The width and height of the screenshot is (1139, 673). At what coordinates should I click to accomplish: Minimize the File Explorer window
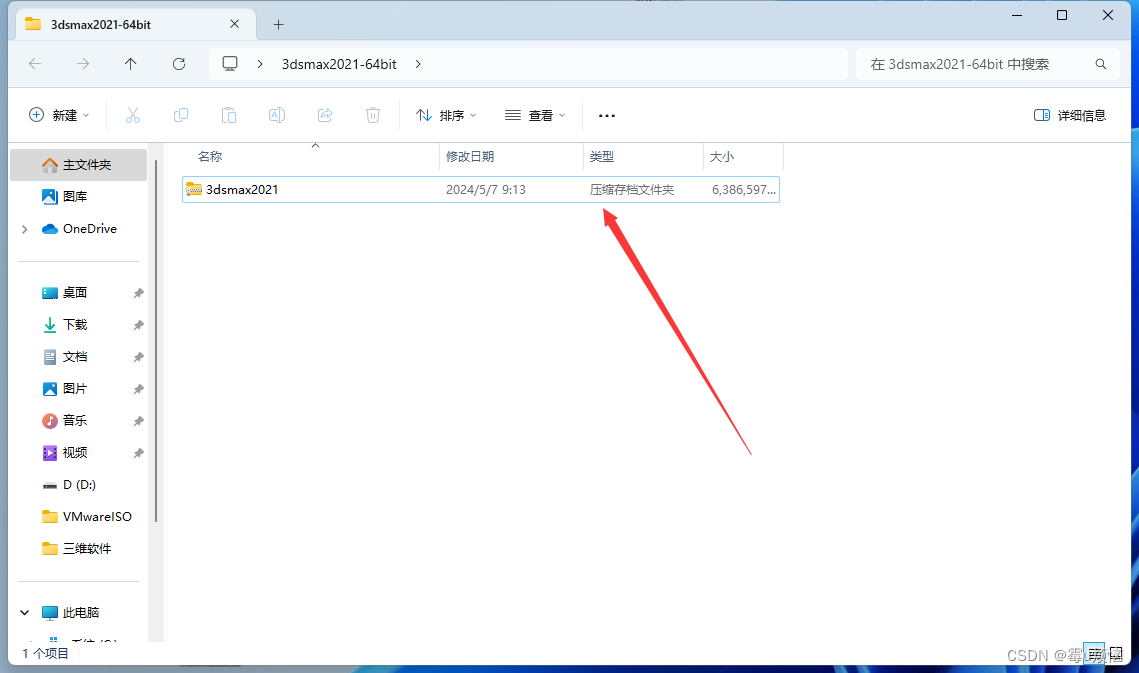1017,15
